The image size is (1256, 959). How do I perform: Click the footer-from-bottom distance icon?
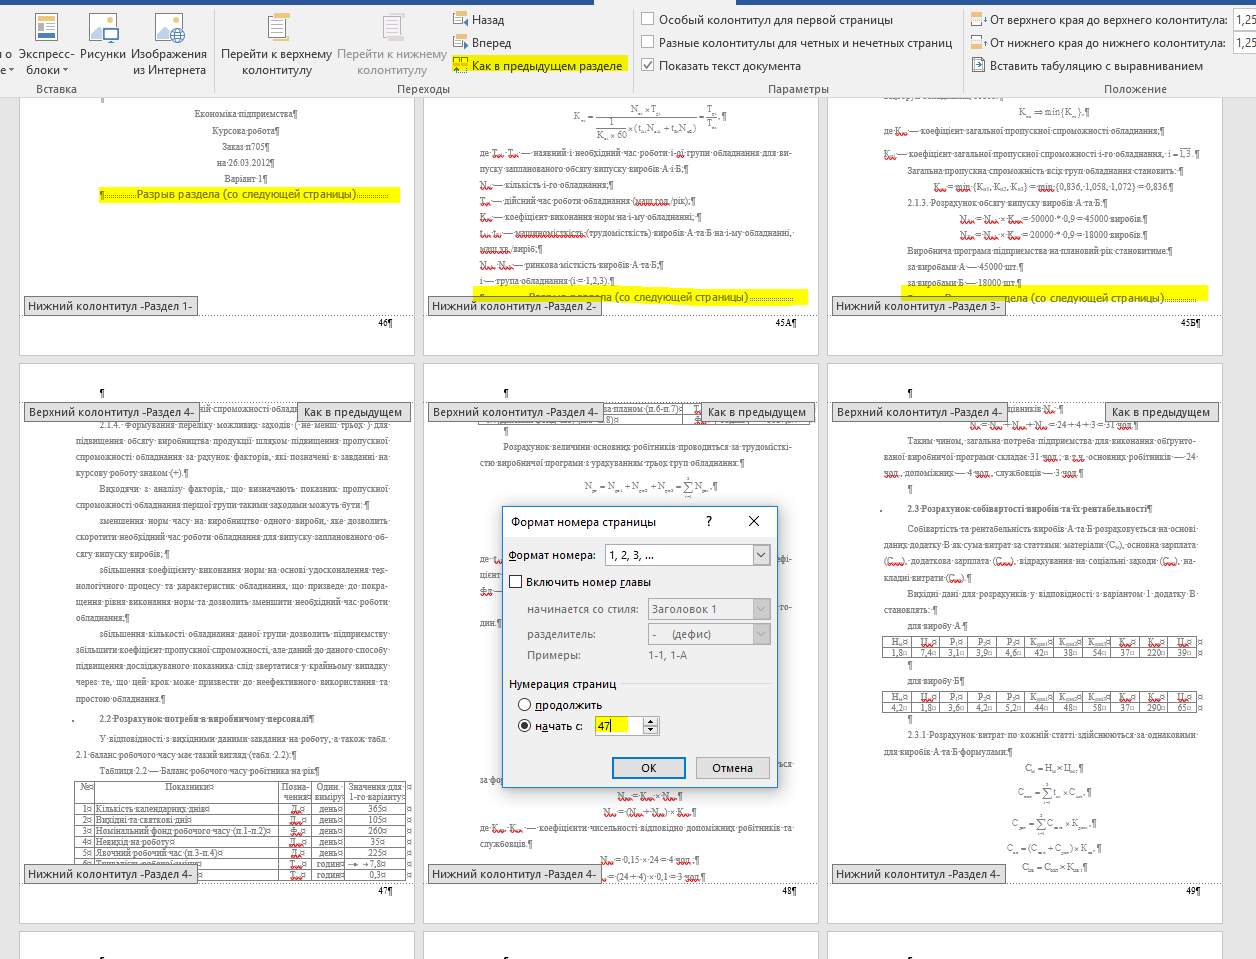point(979,42)
